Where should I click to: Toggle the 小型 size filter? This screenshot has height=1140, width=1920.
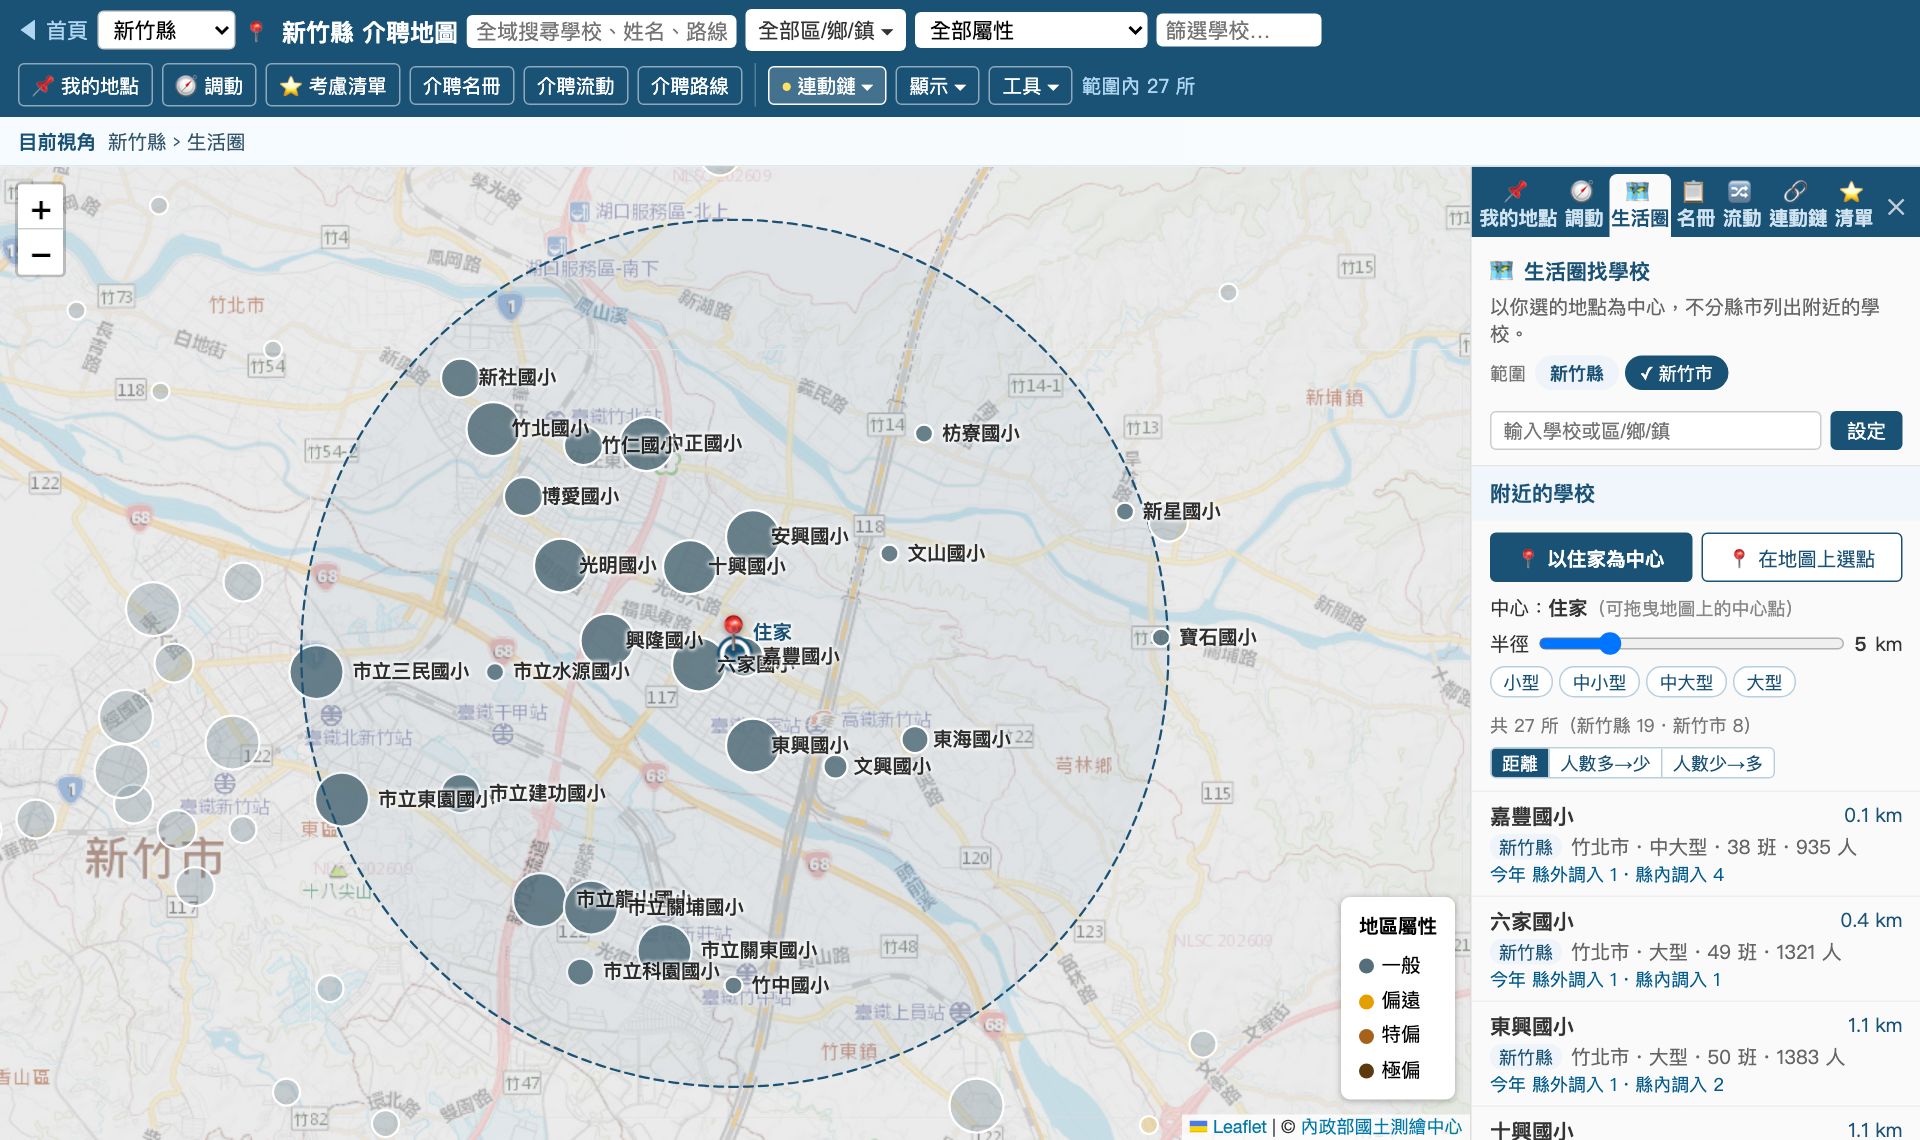[x=1521, y=683]
